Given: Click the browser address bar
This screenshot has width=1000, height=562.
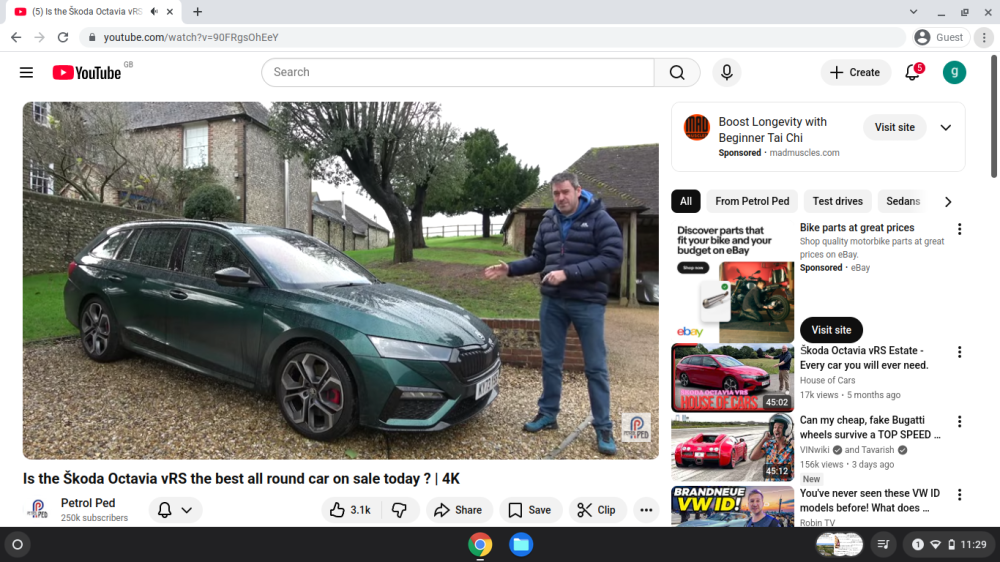Looking at the screenshot, I should pos(491,38).
